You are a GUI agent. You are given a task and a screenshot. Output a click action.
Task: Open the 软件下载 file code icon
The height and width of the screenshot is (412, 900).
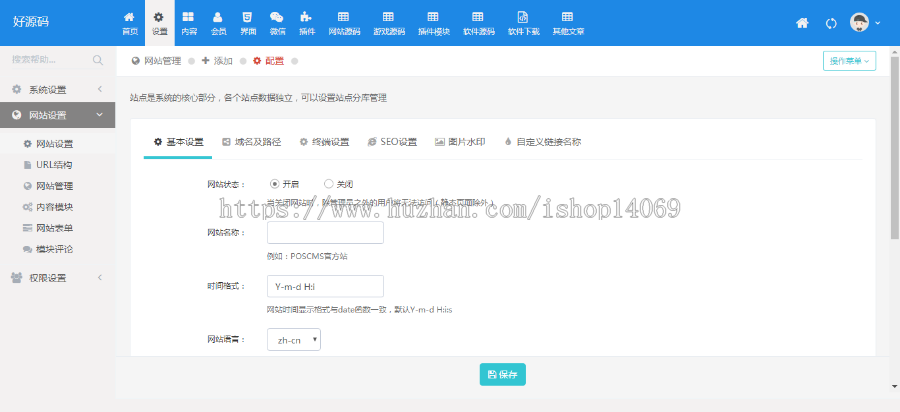pyautogui.click(x=523, y=17)
